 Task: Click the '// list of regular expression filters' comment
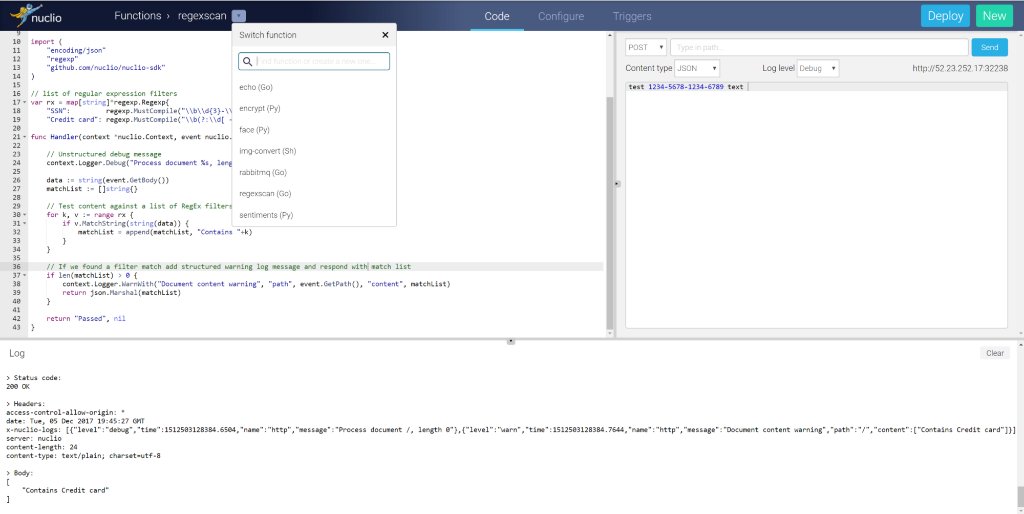point(104,93)
